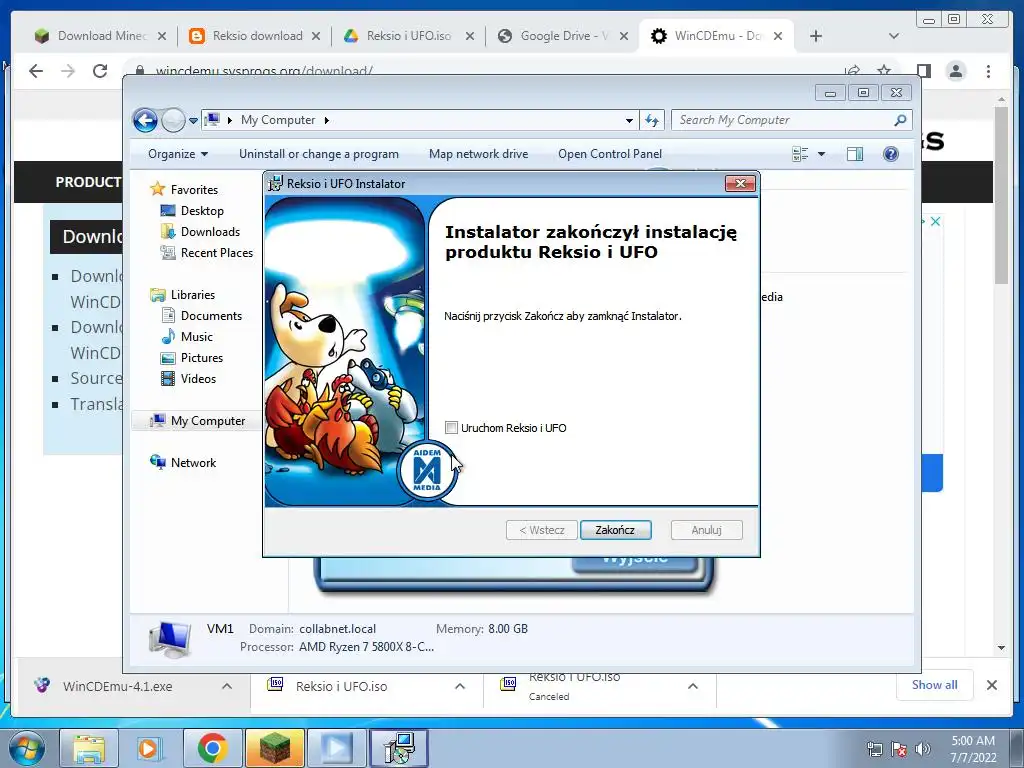This screenshot has width=1024, height=768.
Task: Open Windows Media Player taskbar icon
Action: [150, 748]
